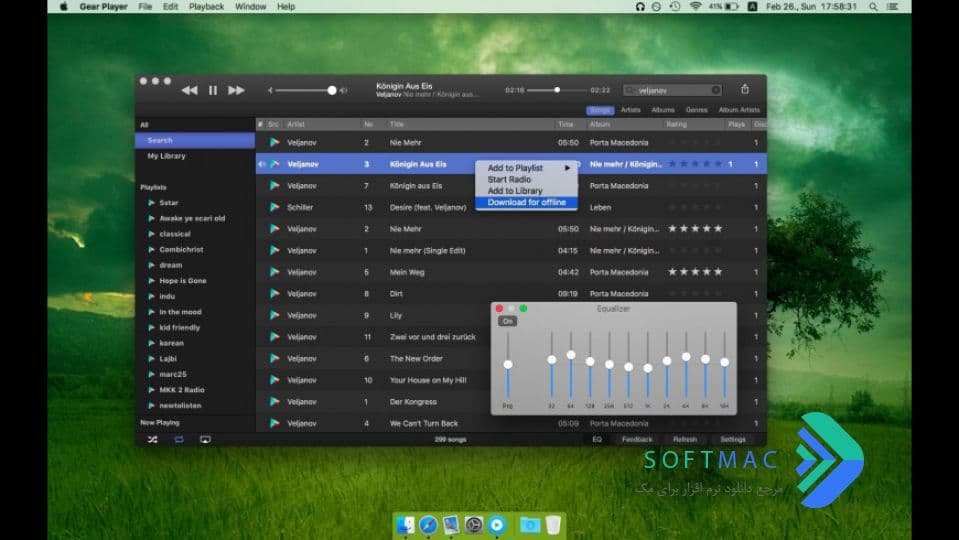The height and width of the screenshot is (540, 959).
Task: Click the share icon in the toolbar
Action: pos(744,89)
